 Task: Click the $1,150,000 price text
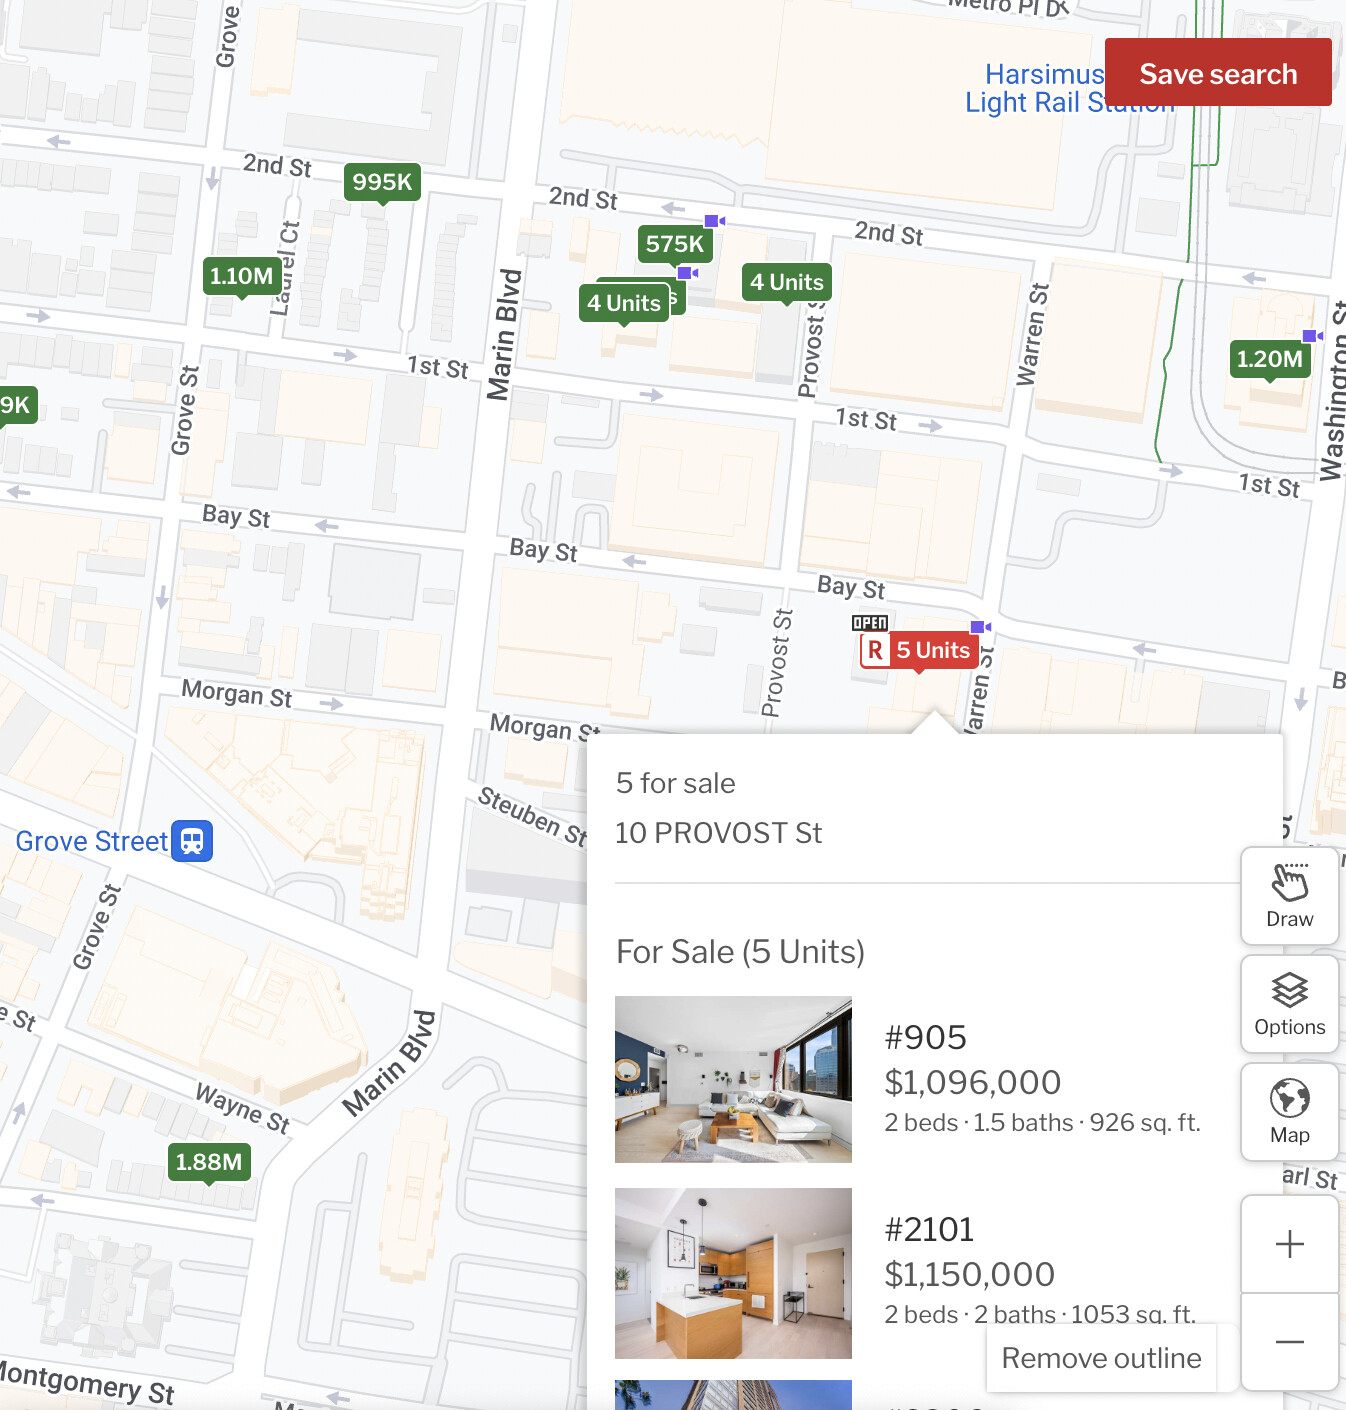[x=970, y=1274]
